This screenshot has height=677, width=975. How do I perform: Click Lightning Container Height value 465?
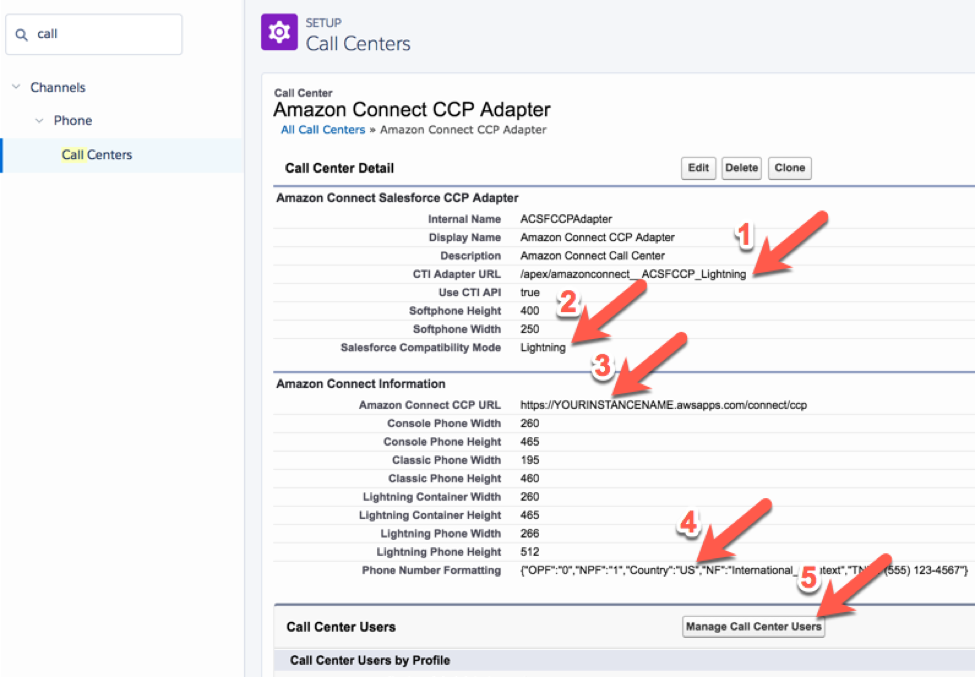(530, 515)
